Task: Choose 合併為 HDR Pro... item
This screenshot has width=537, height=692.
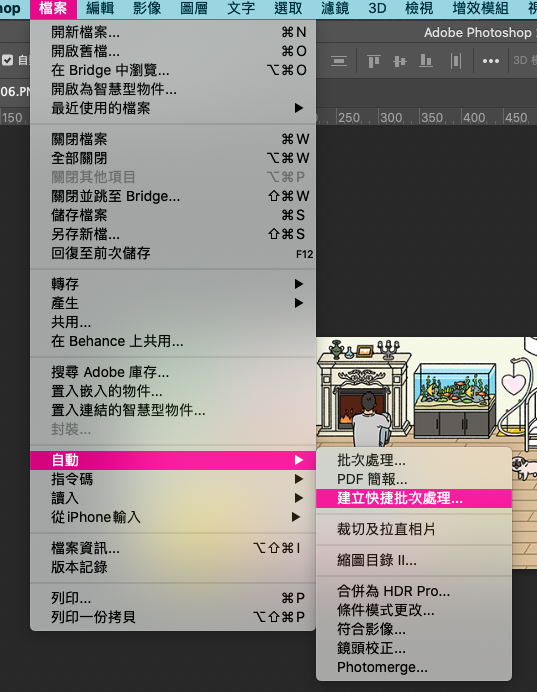Action: coord(414,591)
